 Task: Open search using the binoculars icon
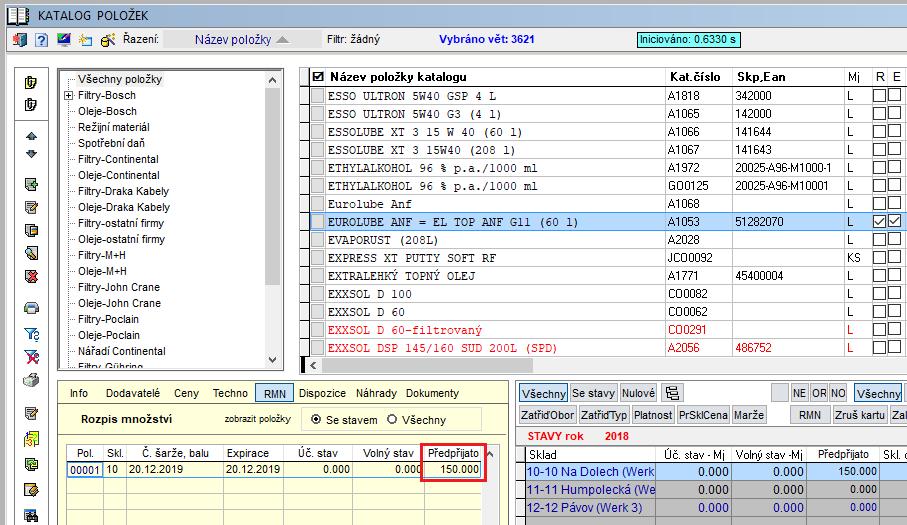(31, 515)
